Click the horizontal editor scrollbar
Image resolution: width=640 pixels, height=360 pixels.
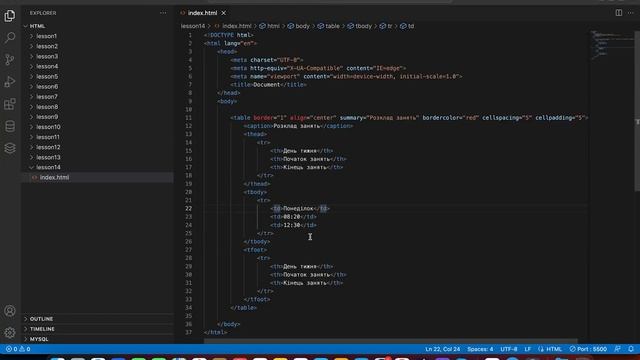click(x=391, y=341)
